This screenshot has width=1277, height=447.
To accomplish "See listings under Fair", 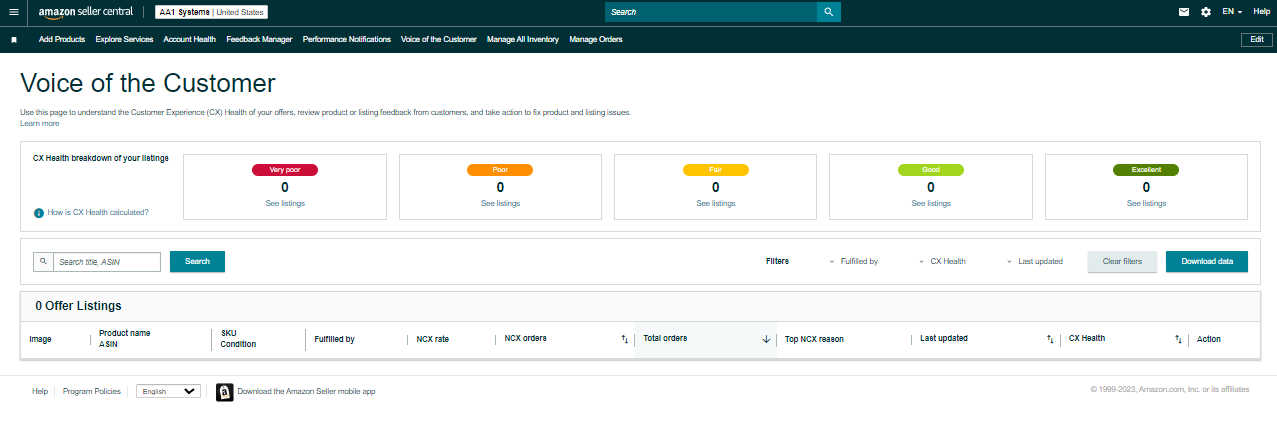I will (715, 203).
